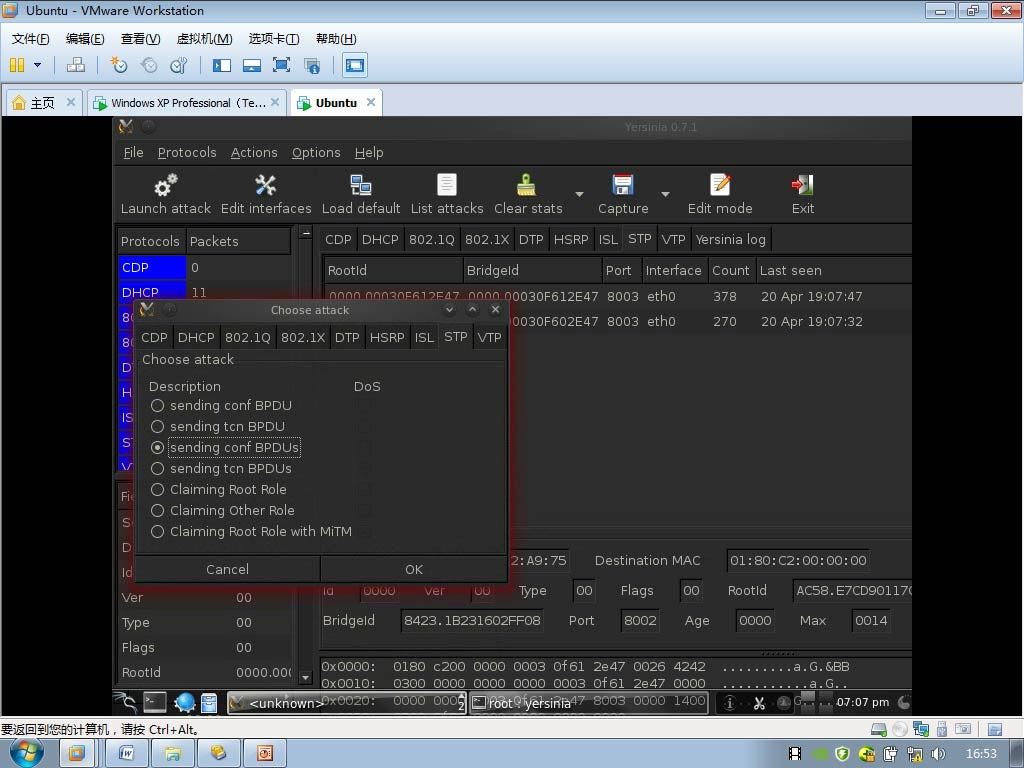The image size is (1024, 768).
Task: Open Yersinia's Protocols menu
Action: pyautogui.click(x=187, y=152)
